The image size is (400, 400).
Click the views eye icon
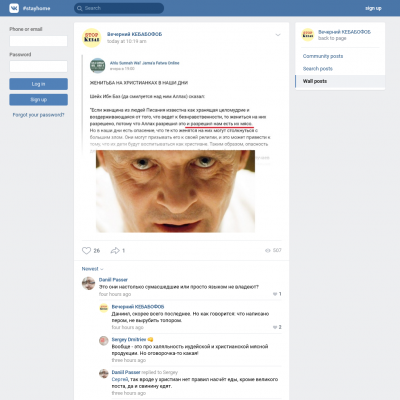[x=268, y=250]
